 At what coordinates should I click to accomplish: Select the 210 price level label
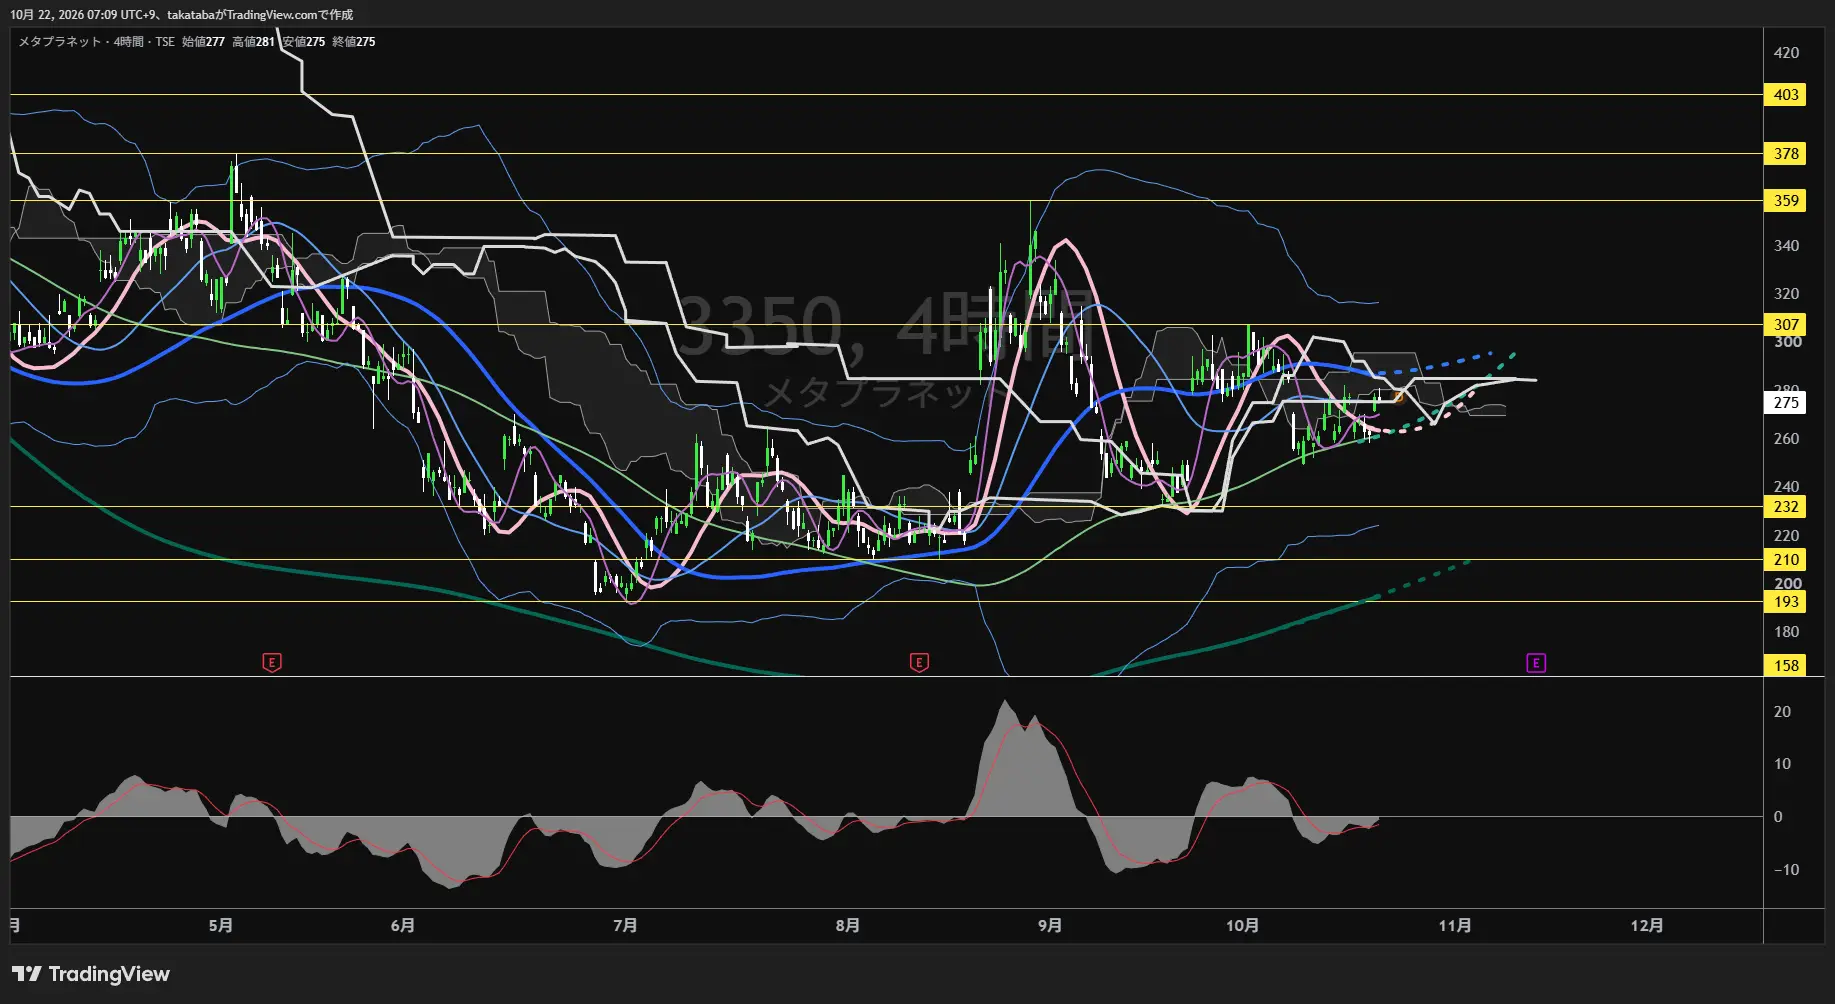tap(1786, 560)
